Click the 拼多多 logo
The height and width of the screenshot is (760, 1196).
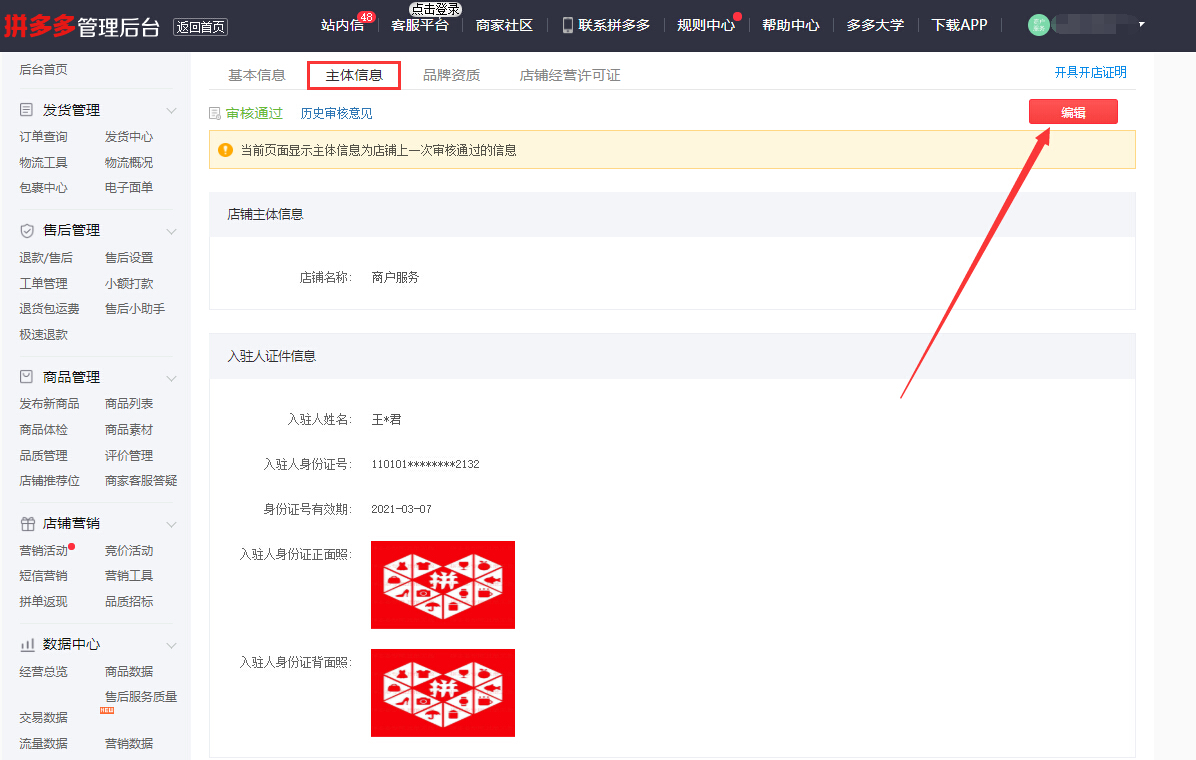coord(40,25)
